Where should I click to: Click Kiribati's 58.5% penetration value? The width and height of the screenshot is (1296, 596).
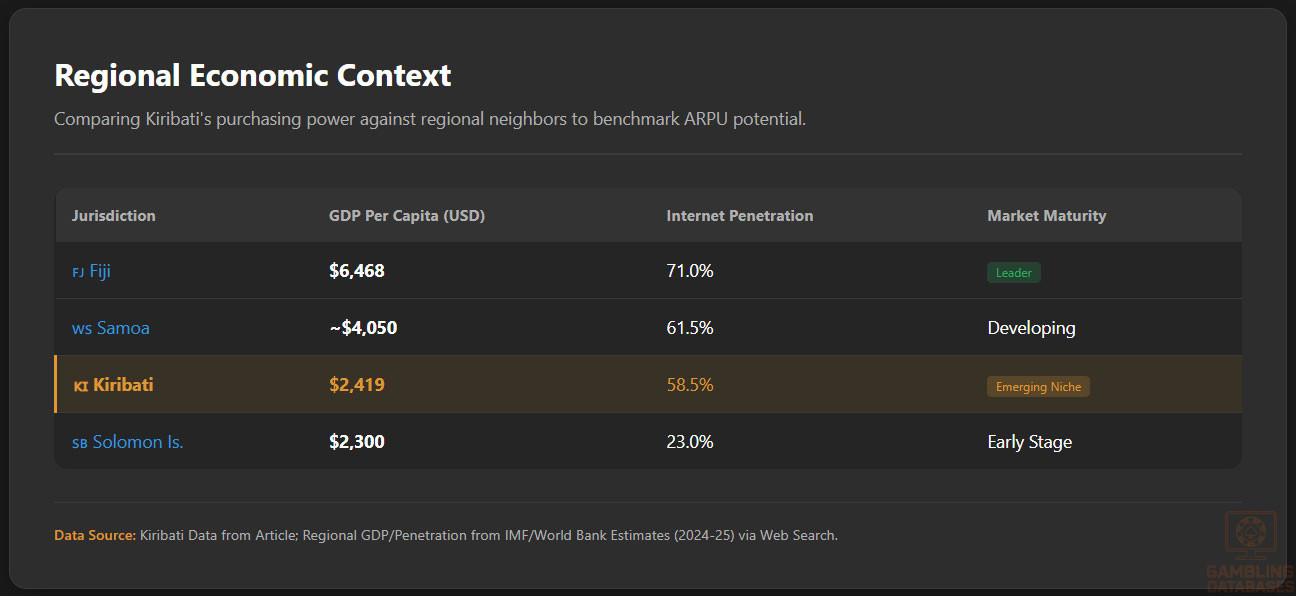tap(690, 385)
